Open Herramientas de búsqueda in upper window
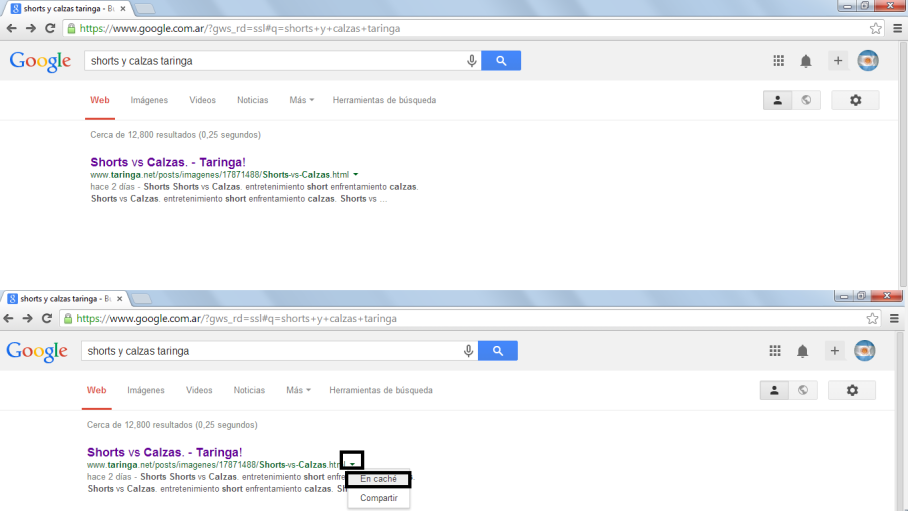908x511 pixels. [x=384, y=100]
